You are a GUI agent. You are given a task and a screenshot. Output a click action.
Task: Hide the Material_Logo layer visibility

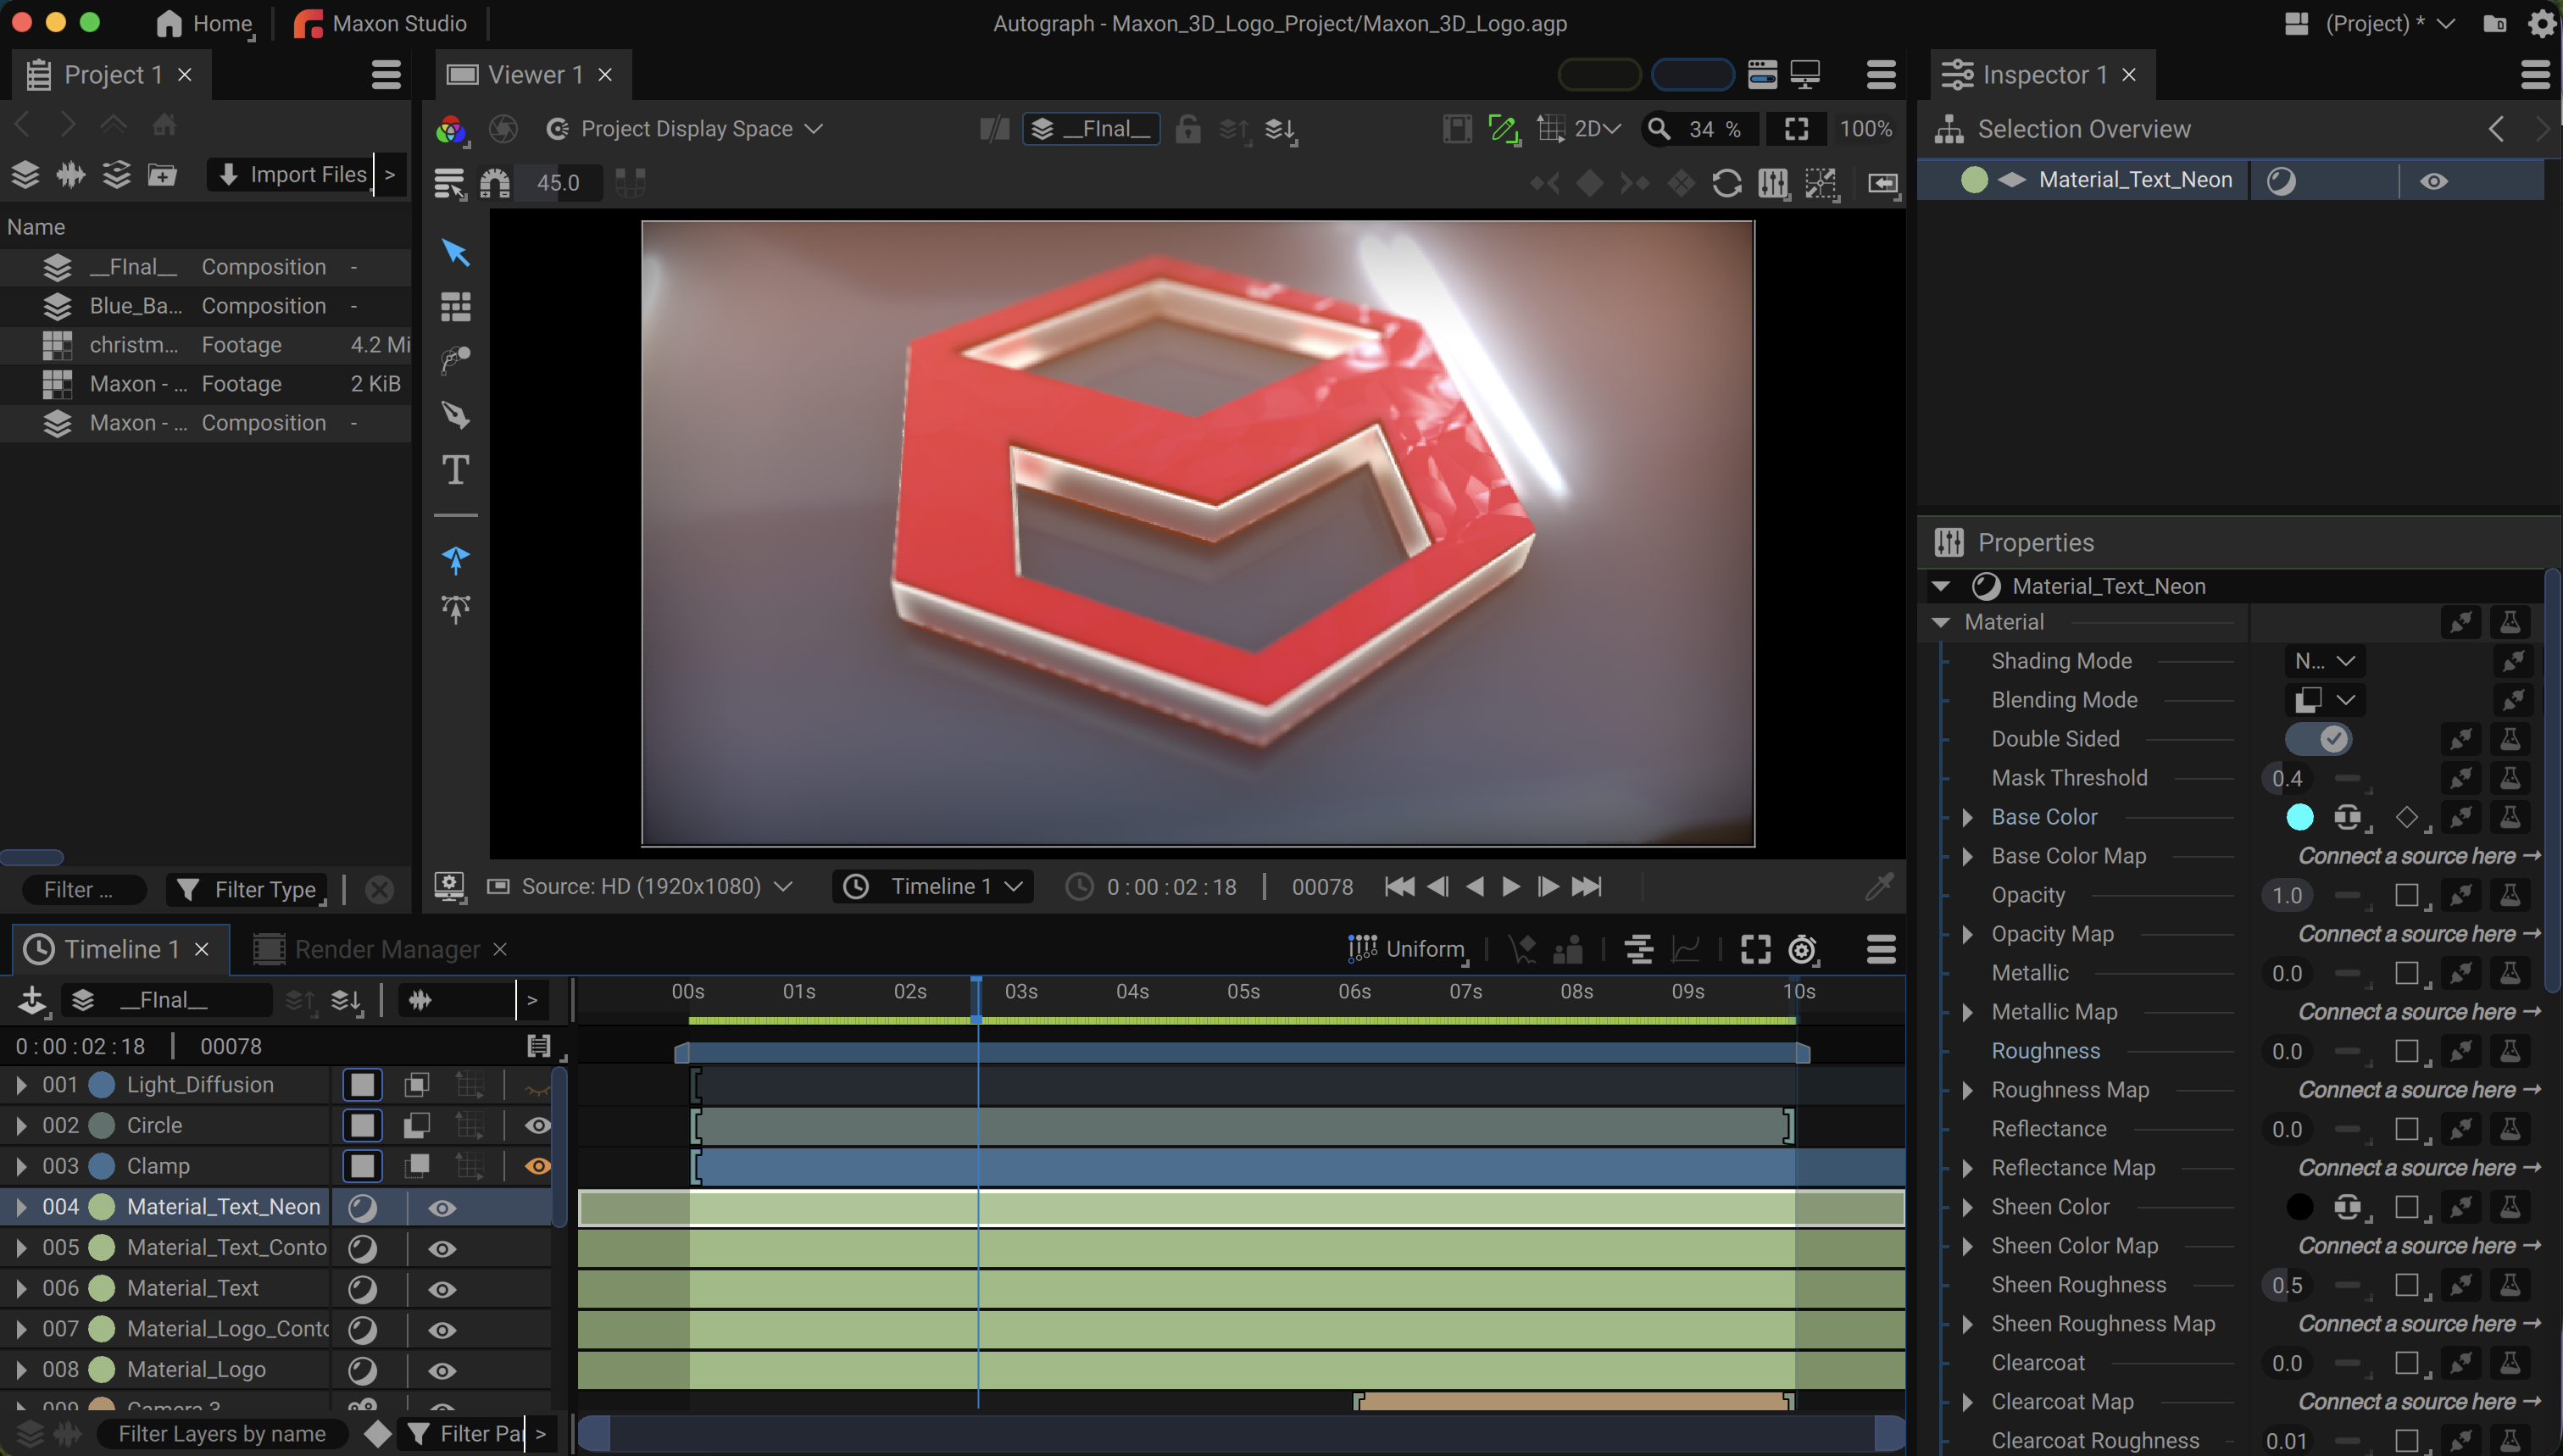[x=442, y=1371]
